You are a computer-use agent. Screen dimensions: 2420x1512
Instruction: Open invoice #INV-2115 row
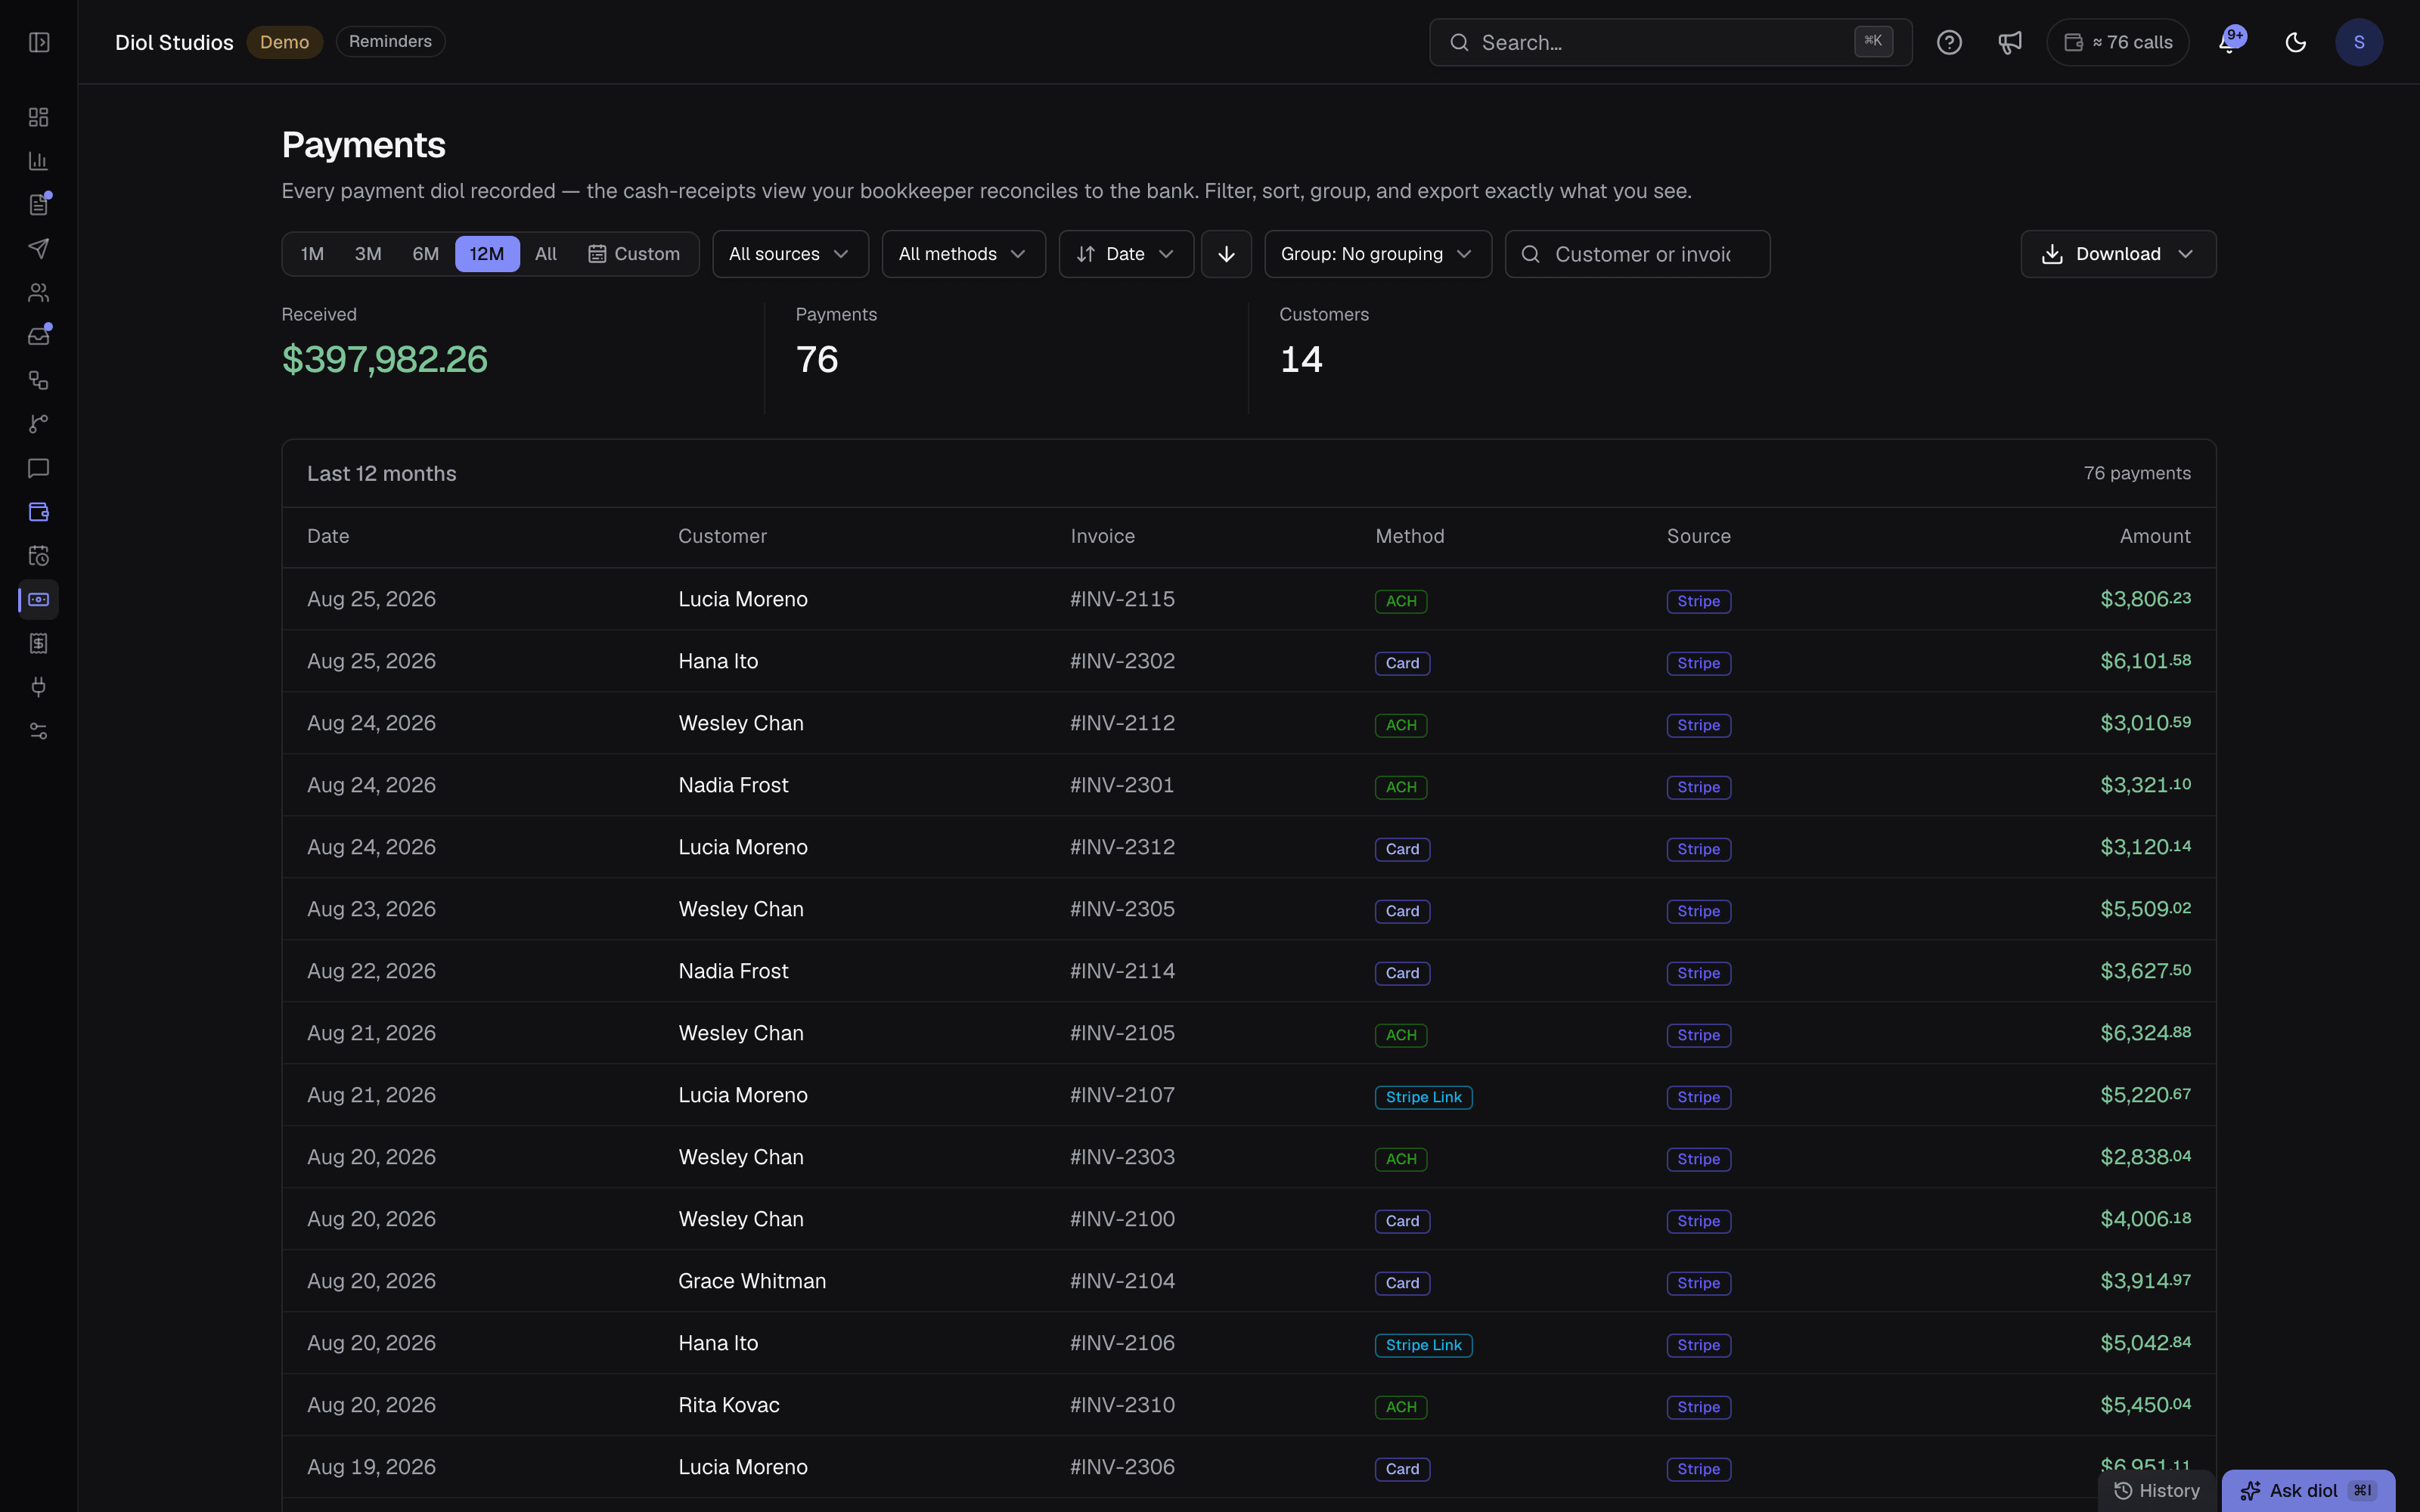pyautogui.click(x=1248, y=599)
